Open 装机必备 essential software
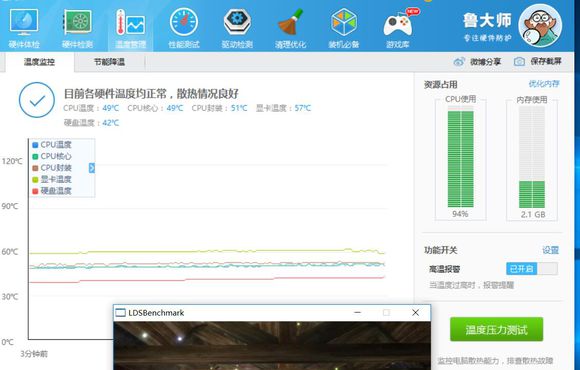The width and height of the screenshot is (580, 370). point(344,28)
